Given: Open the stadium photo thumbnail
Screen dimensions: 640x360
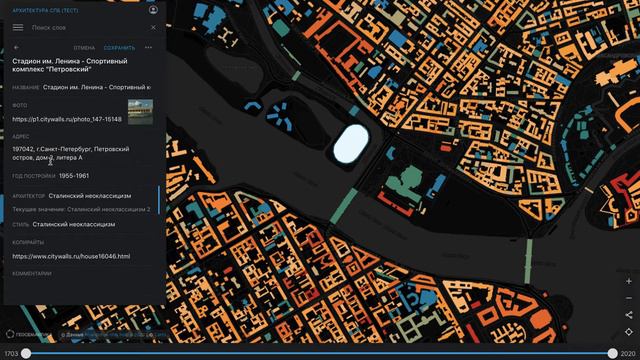Looking at the screenshot, I should [x=140, y=112].
